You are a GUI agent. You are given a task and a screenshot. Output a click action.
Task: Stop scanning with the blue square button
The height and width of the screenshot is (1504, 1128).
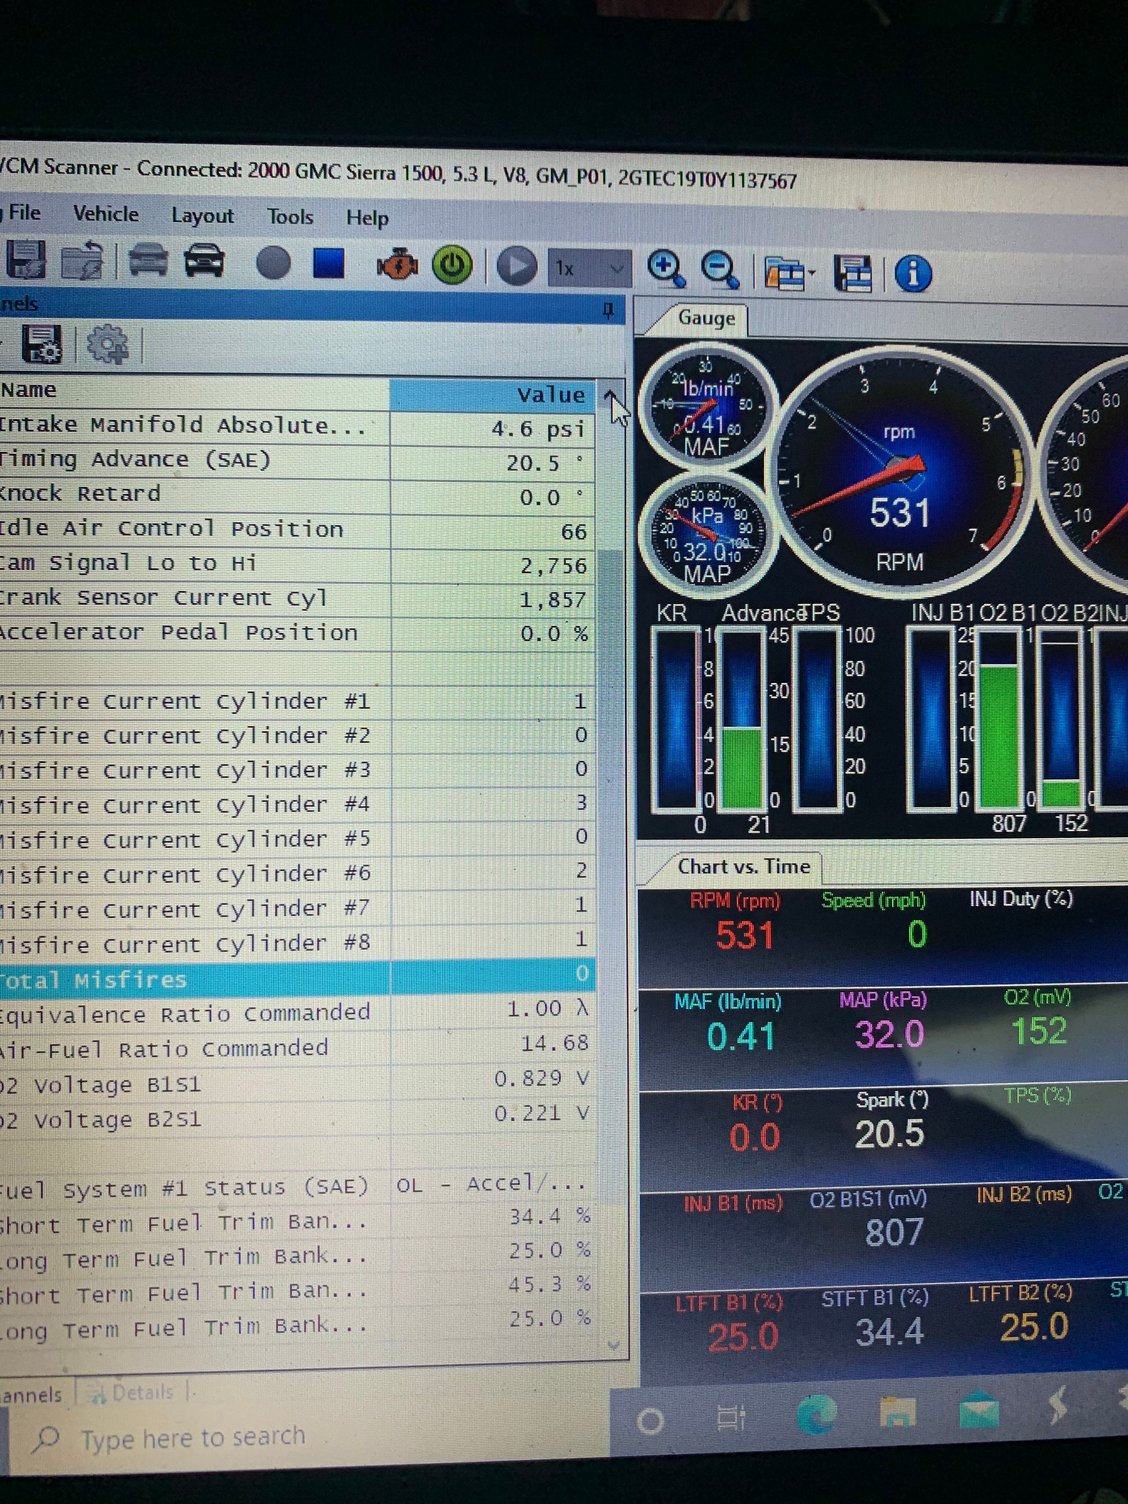(328, 263)
